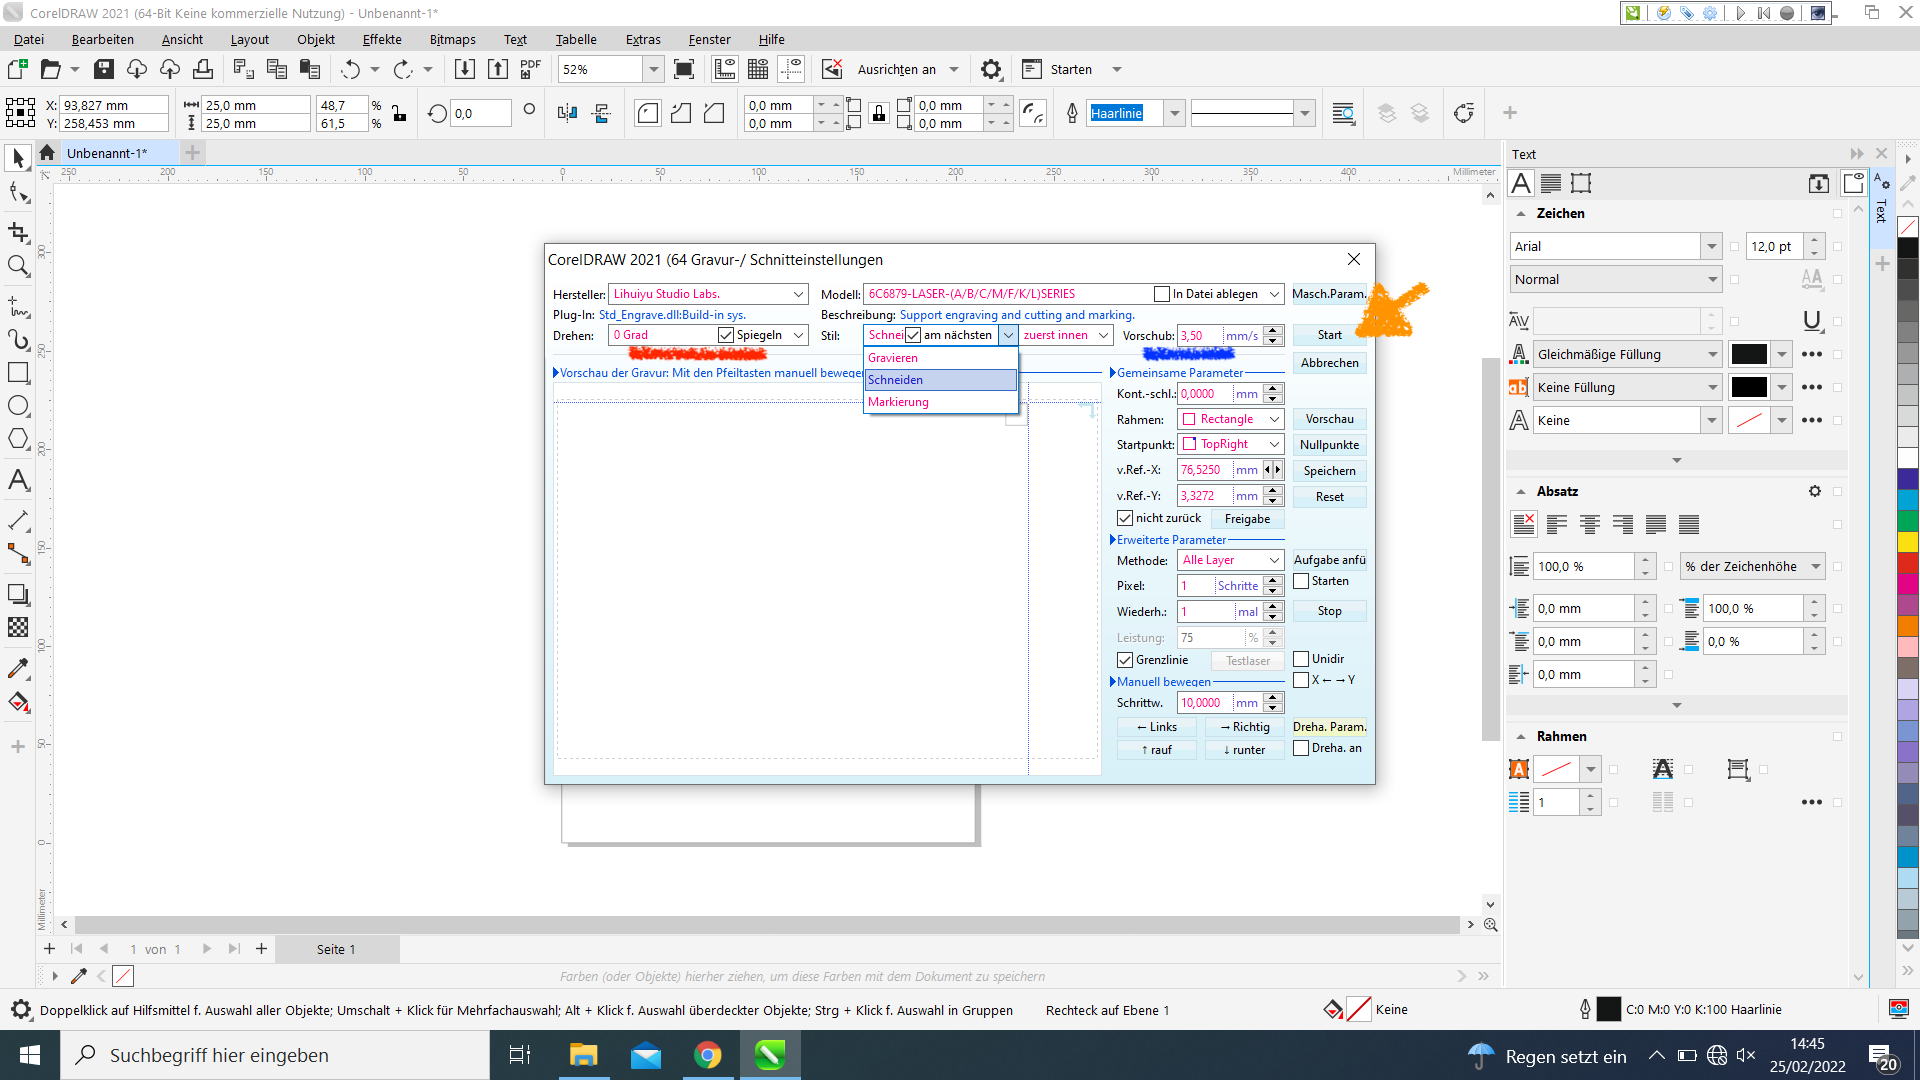Select the Text tool in toolbox
Image resolution: width=1920 pixels, height=1080 pixels.
[x=18, y=480]
